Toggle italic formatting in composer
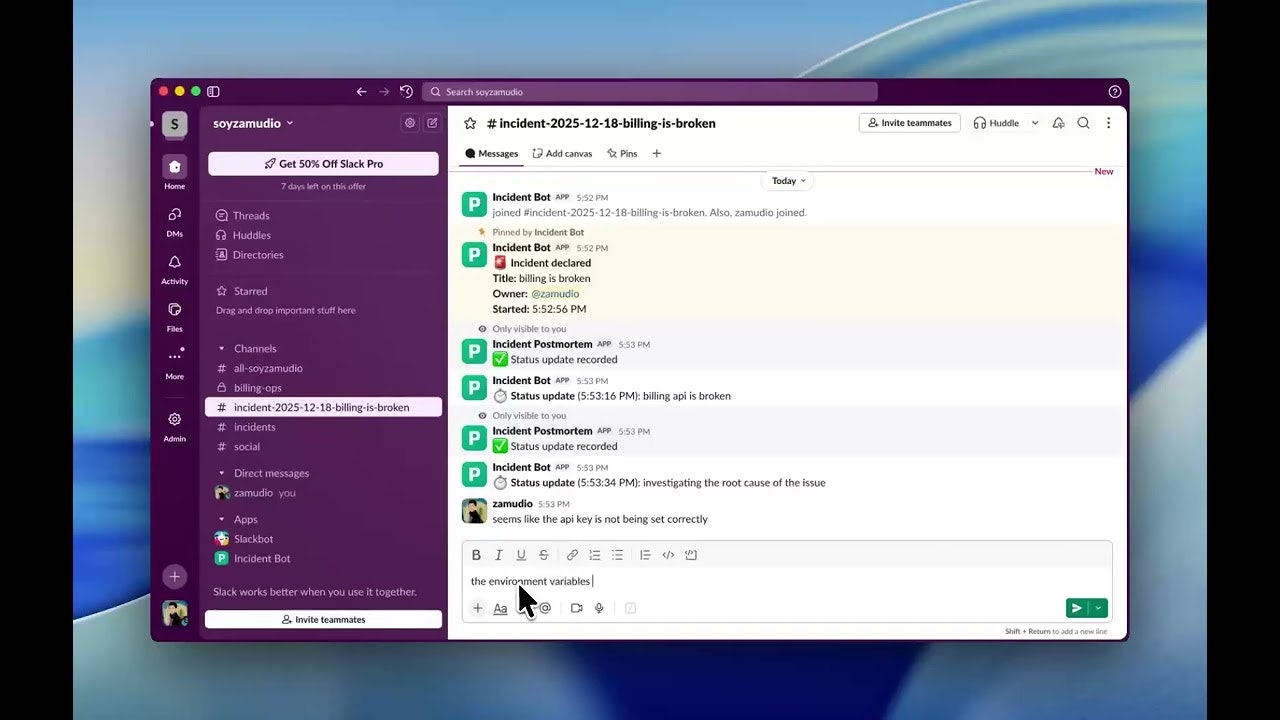The image size is (1280, 720). tap(499, 555)
